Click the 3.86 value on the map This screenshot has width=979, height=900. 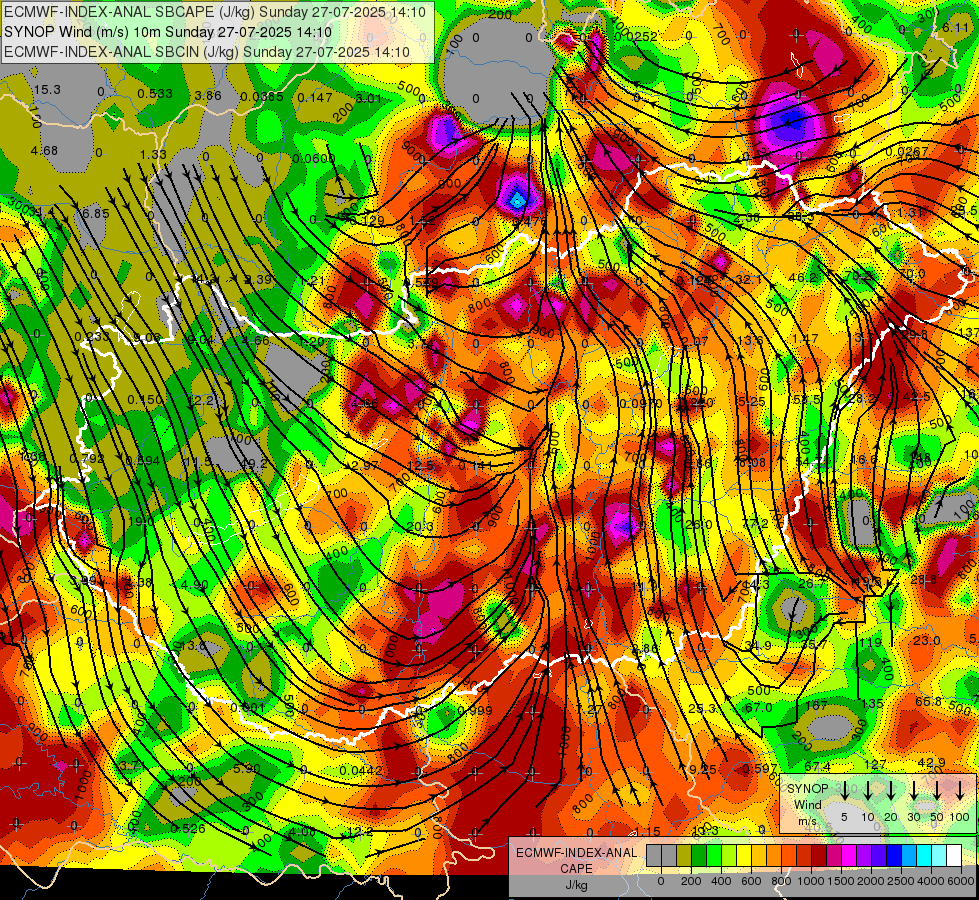pos(208,96)
